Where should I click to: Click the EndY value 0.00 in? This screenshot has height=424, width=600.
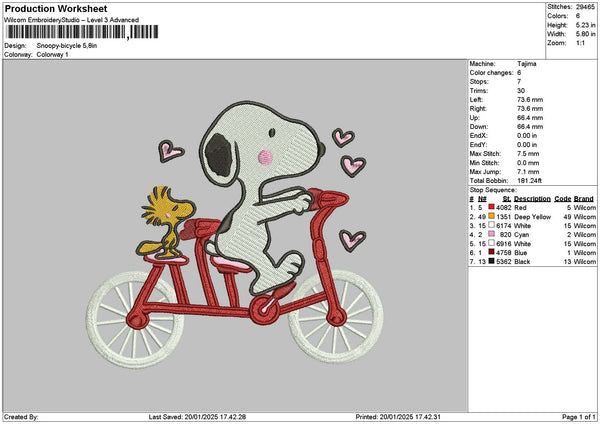(527, 145)
